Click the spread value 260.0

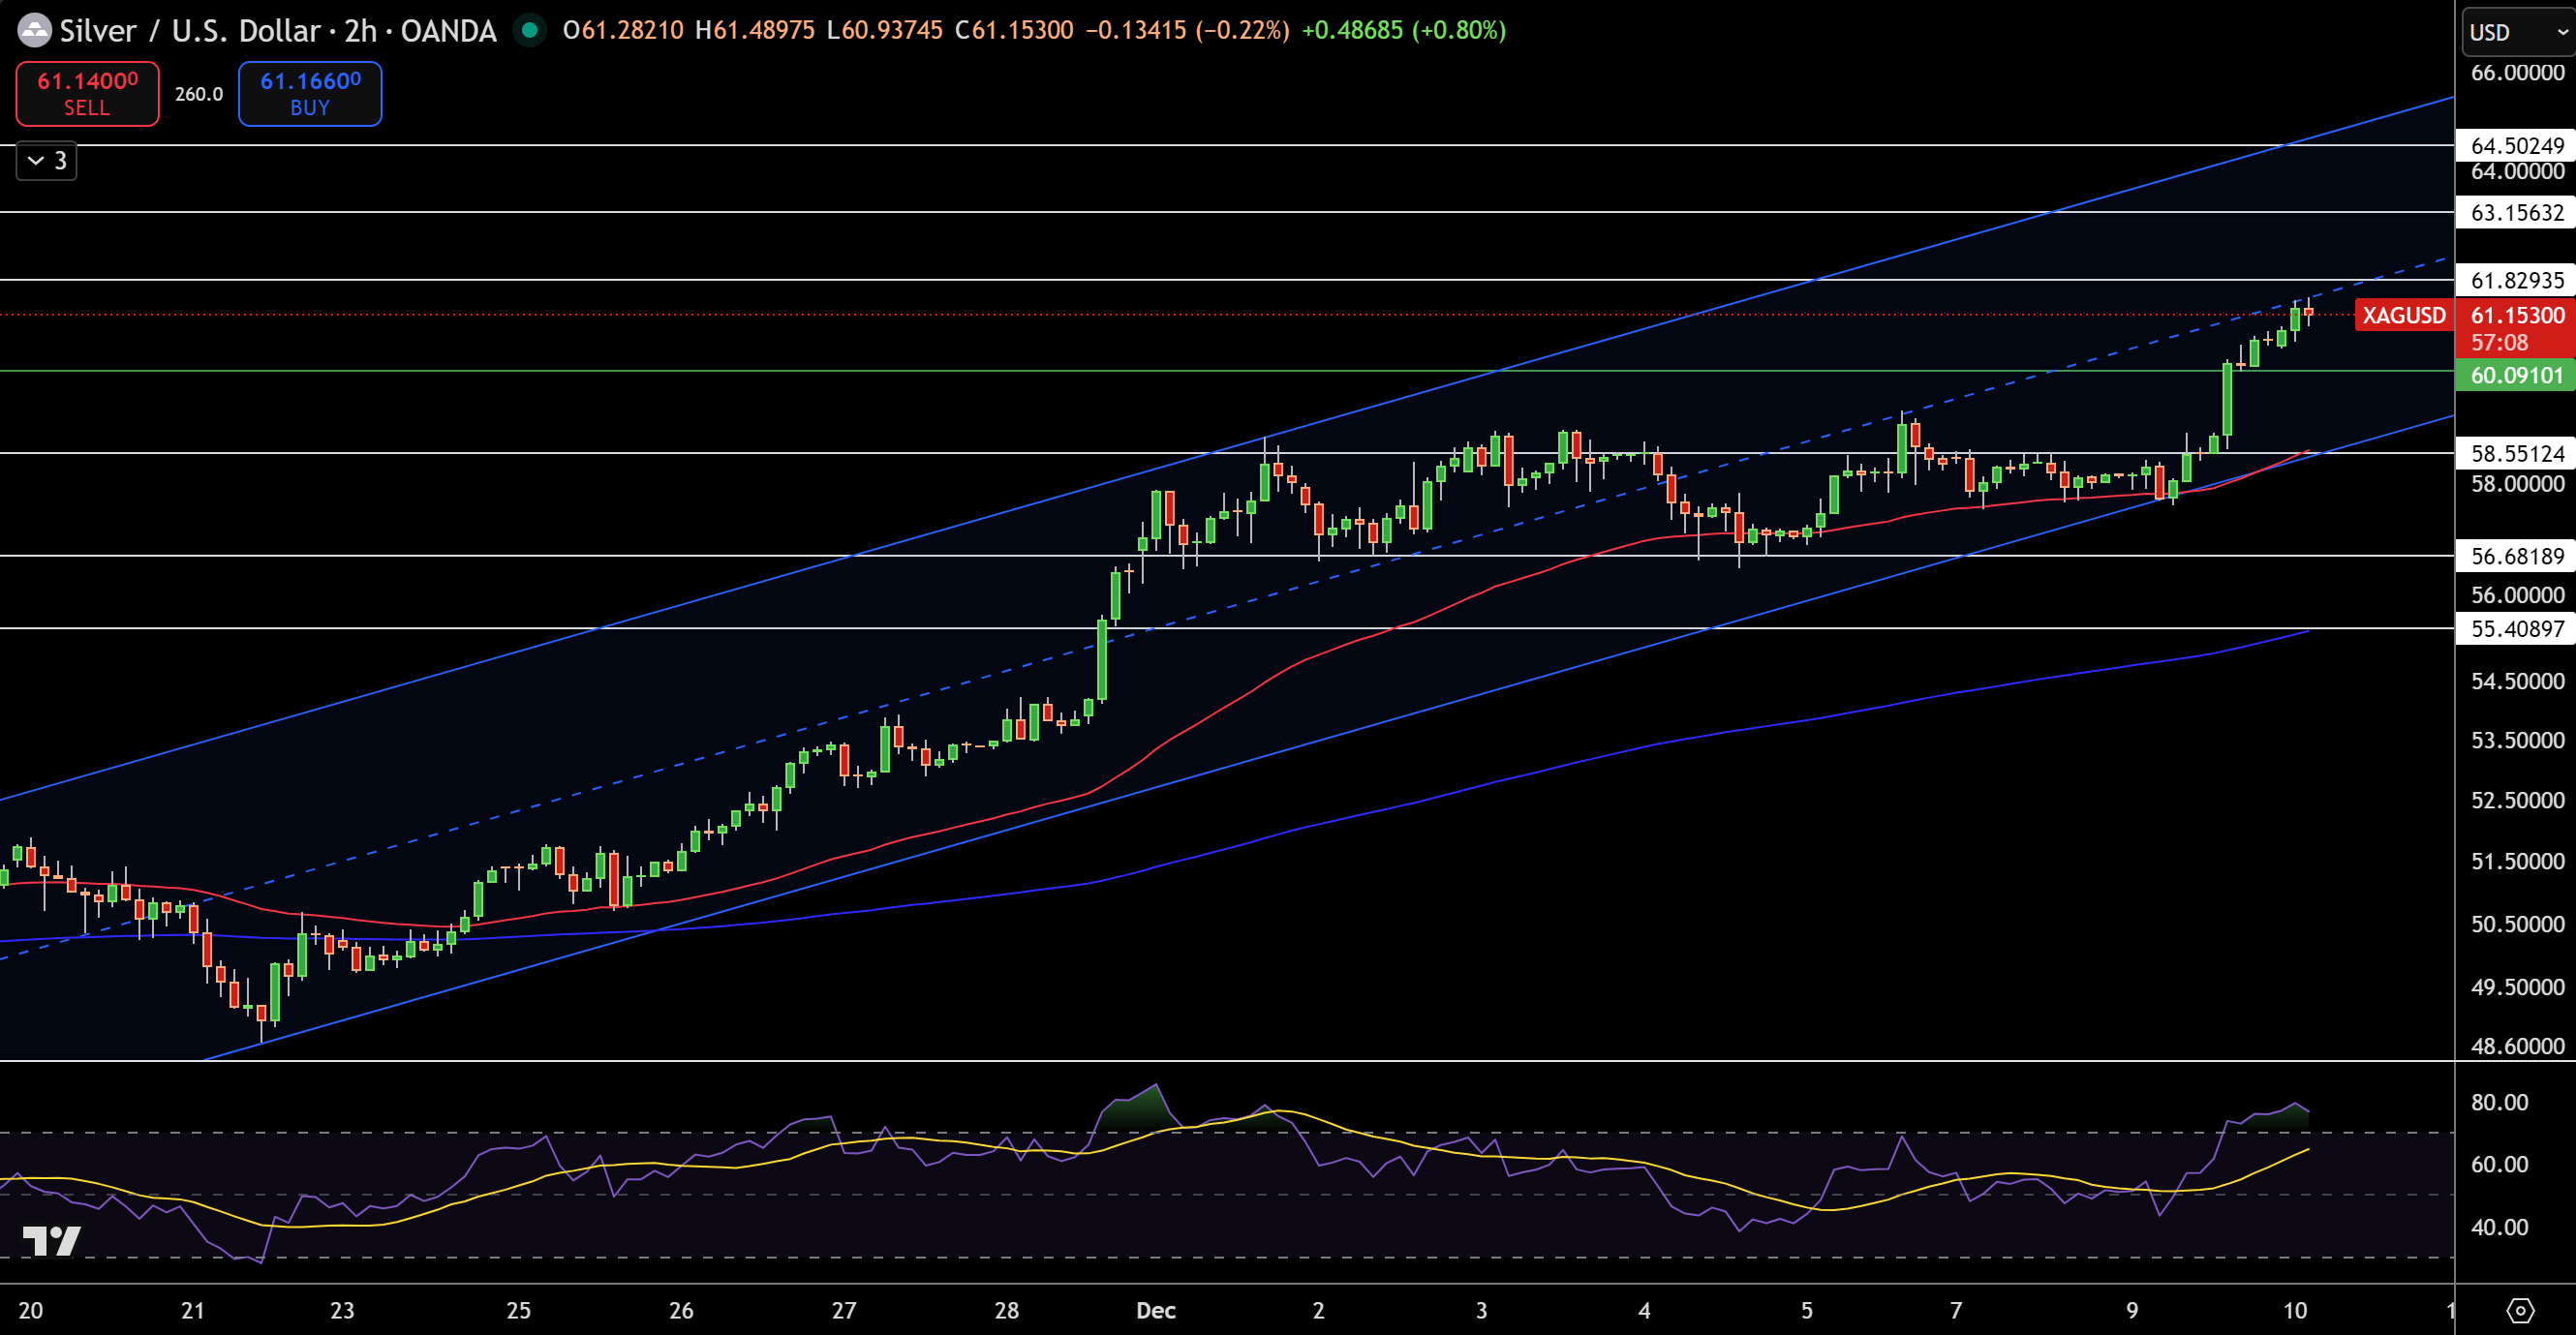click(198, 94)
